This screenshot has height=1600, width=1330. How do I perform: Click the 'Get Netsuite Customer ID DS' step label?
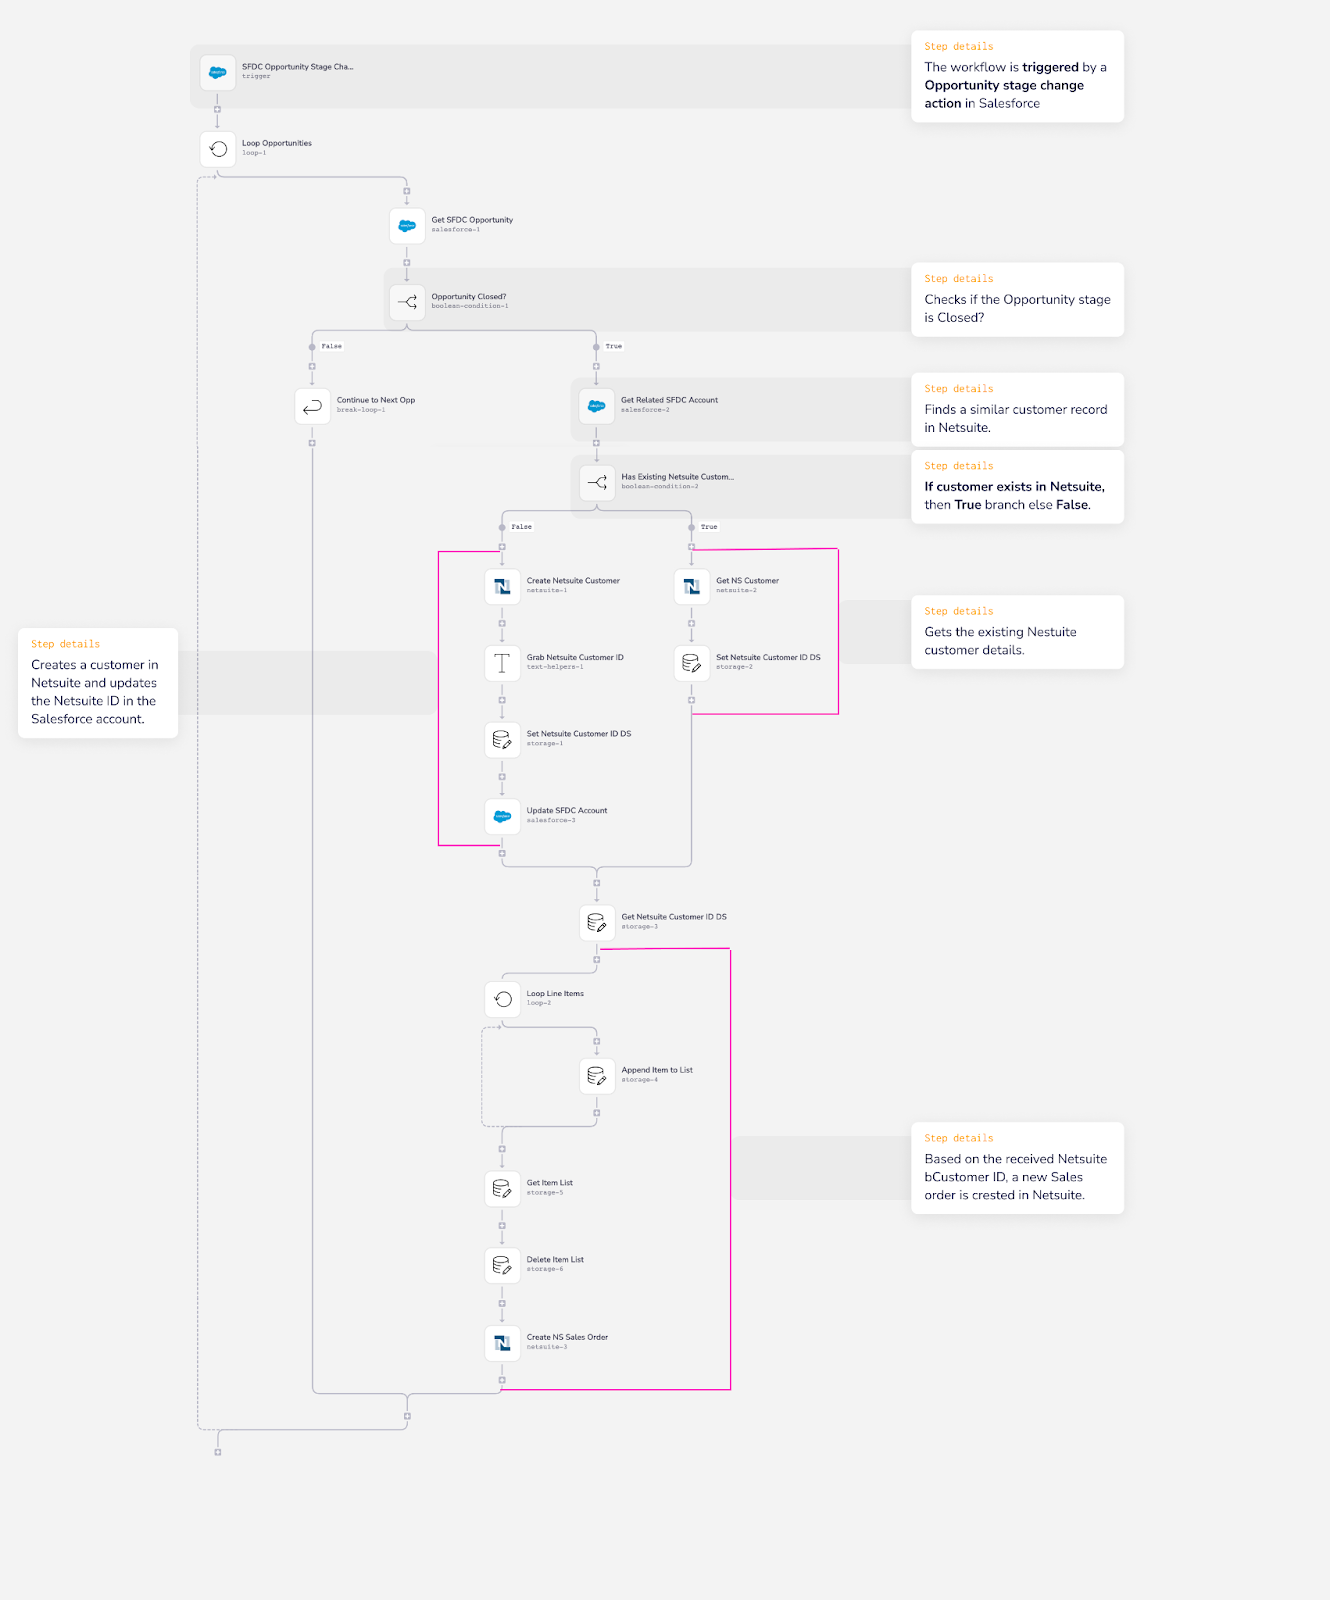[674, 917]
